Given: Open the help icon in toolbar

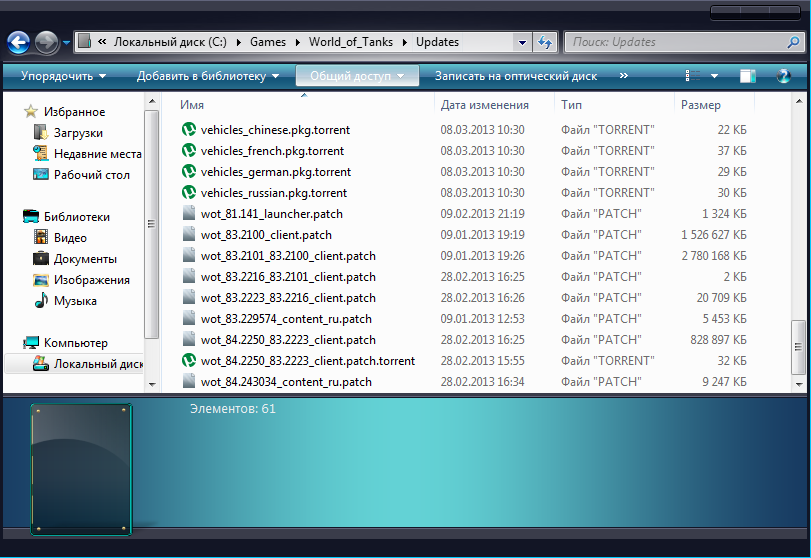Looking at the screenshot, I should click(783, 76).
